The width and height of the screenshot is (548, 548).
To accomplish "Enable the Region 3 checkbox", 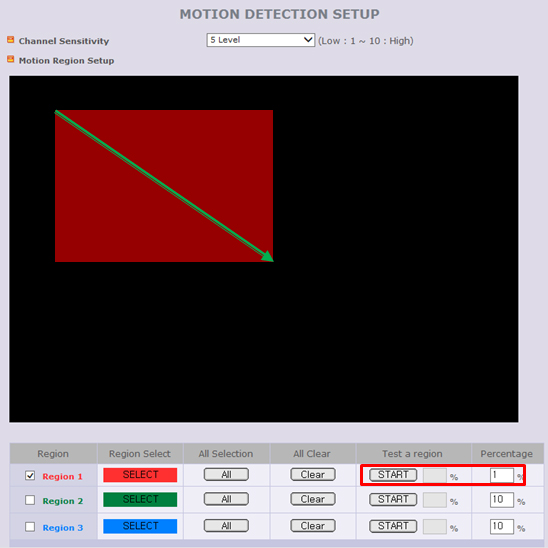I will tap(30, 526).
